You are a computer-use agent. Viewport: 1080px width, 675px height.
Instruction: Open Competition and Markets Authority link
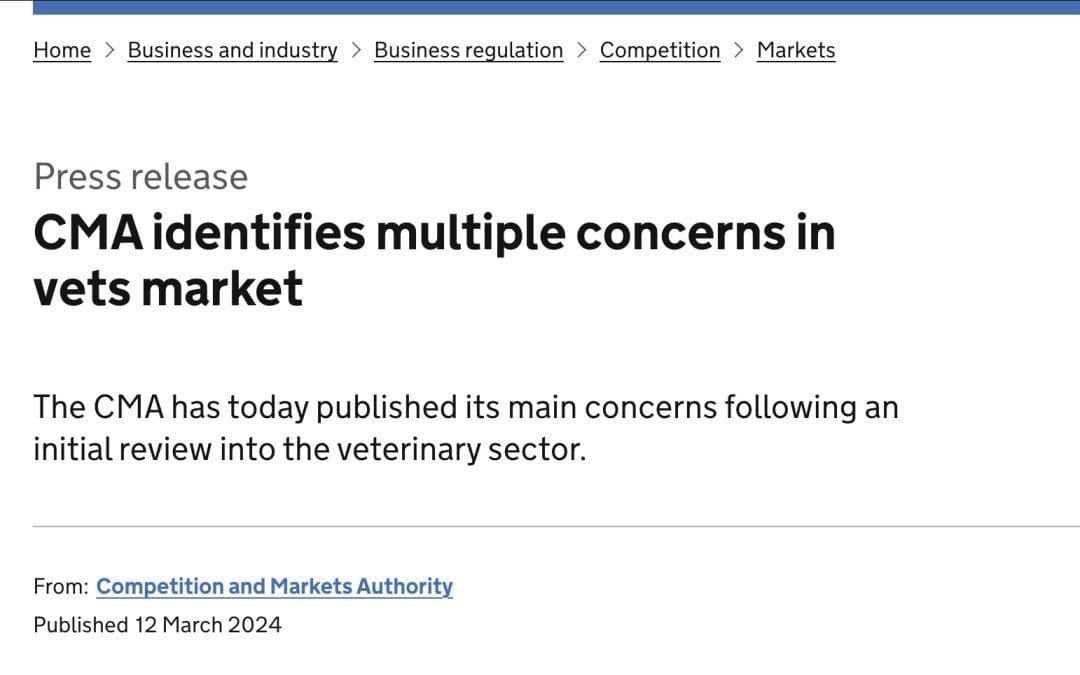pos(274,586)
